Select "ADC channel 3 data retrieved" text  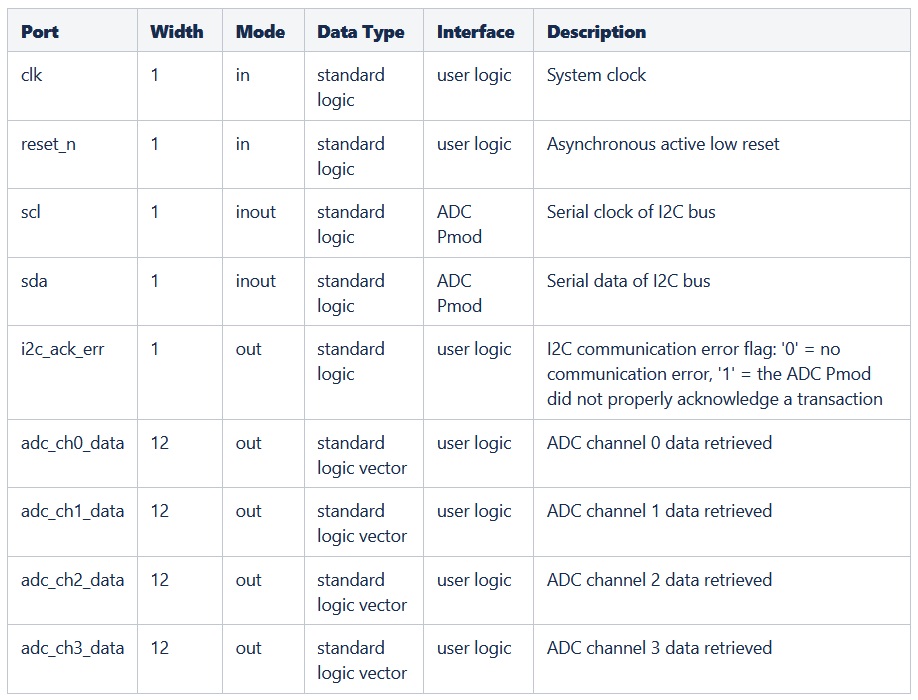tap(659, 648)
